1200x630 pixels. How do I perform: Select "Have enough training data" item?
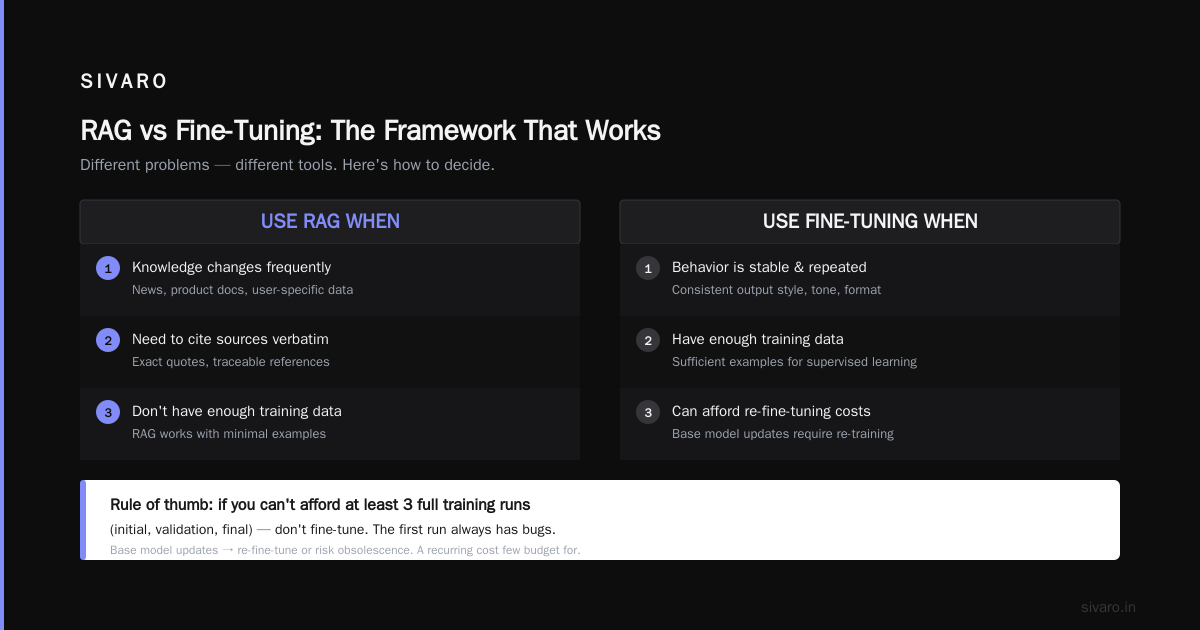870,352
